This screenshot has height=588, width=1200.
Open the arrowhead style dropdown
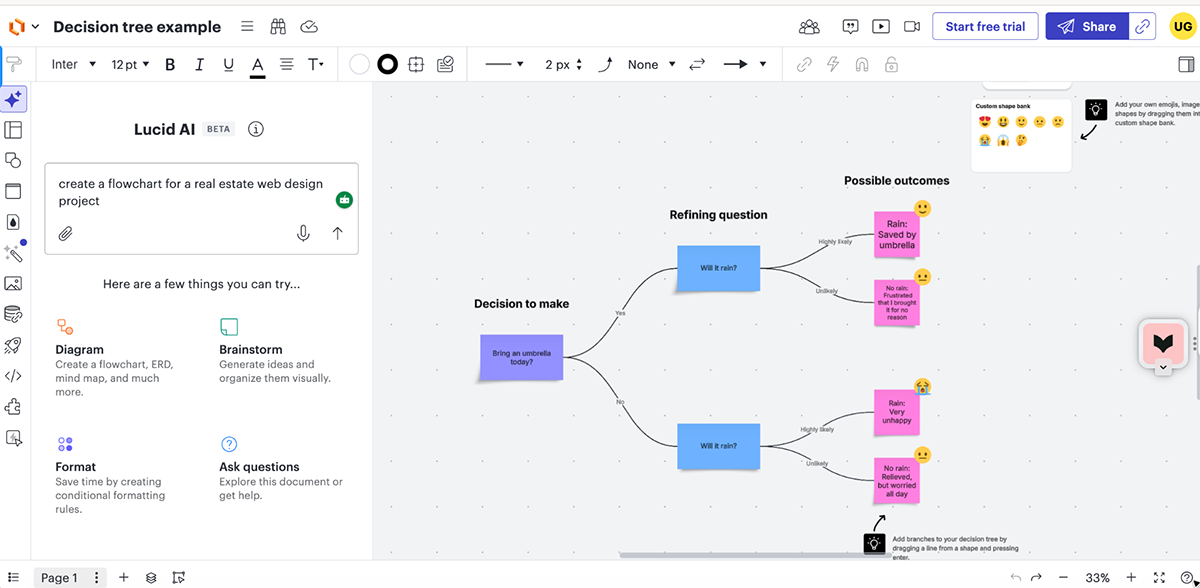point(744,64)
